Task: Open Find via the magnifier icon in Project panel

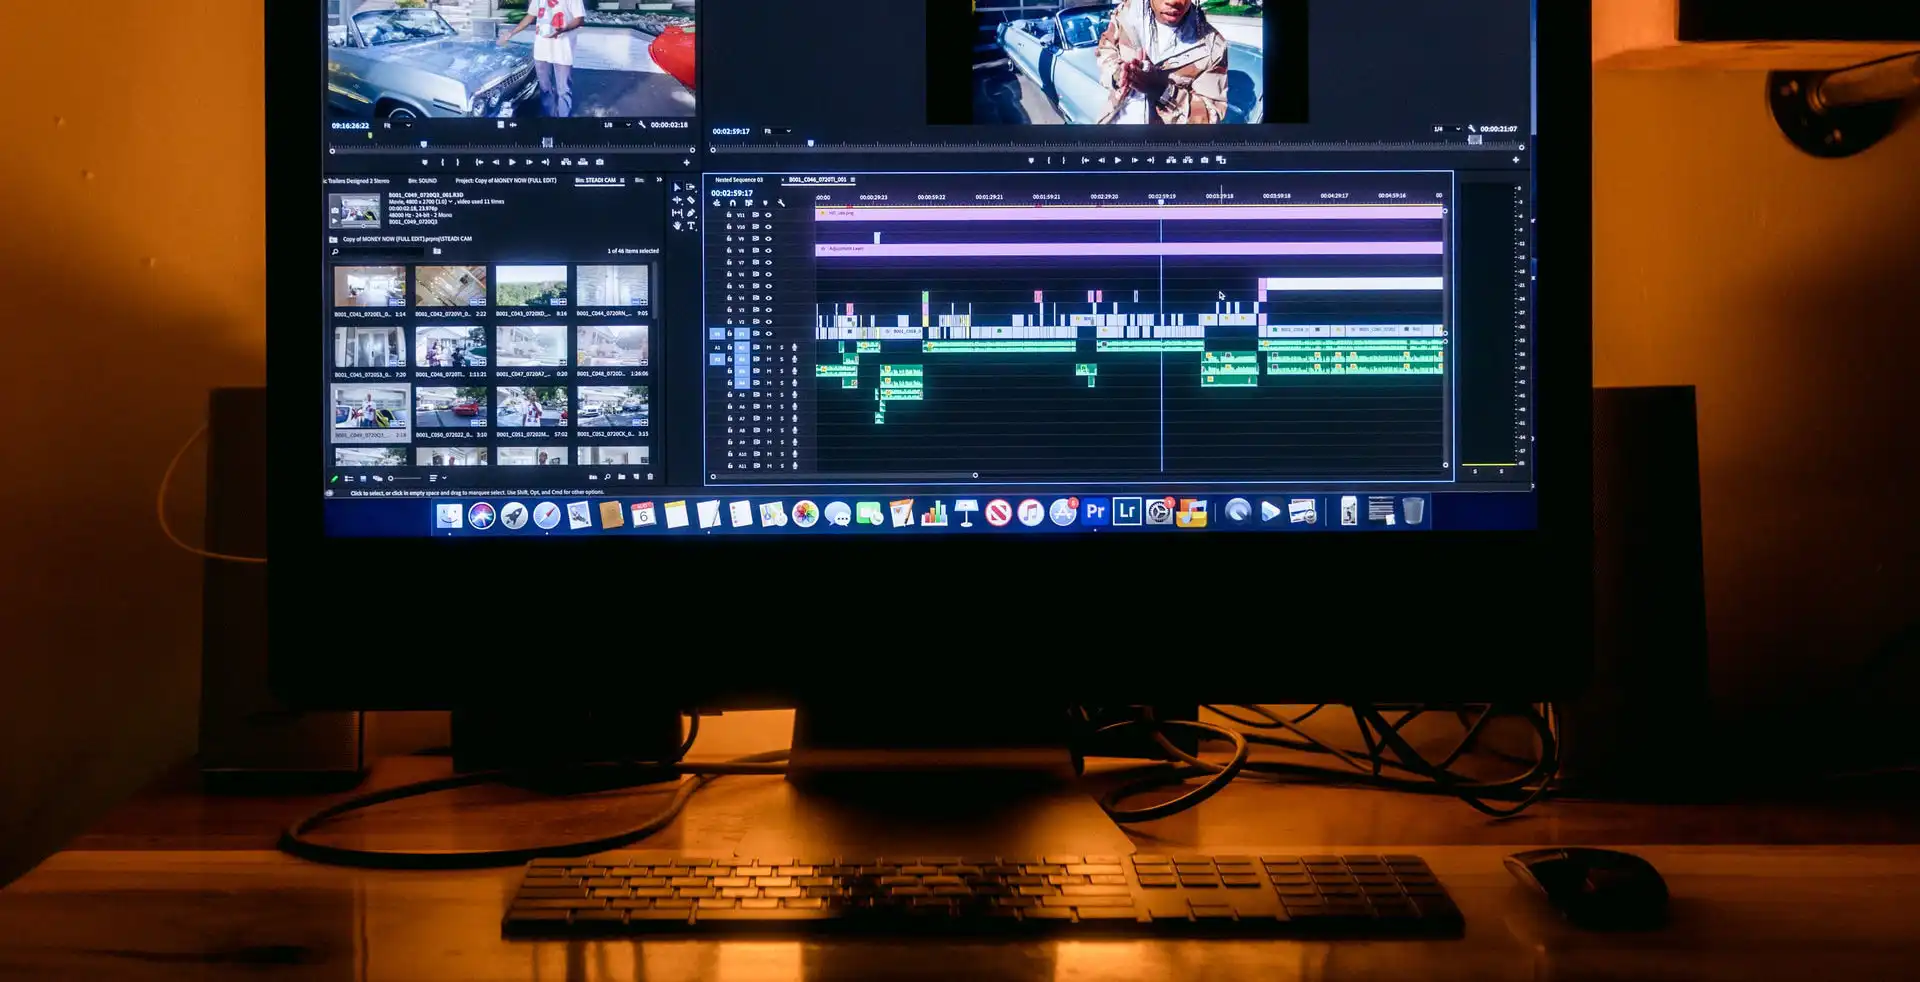Action: click(608, 478)
